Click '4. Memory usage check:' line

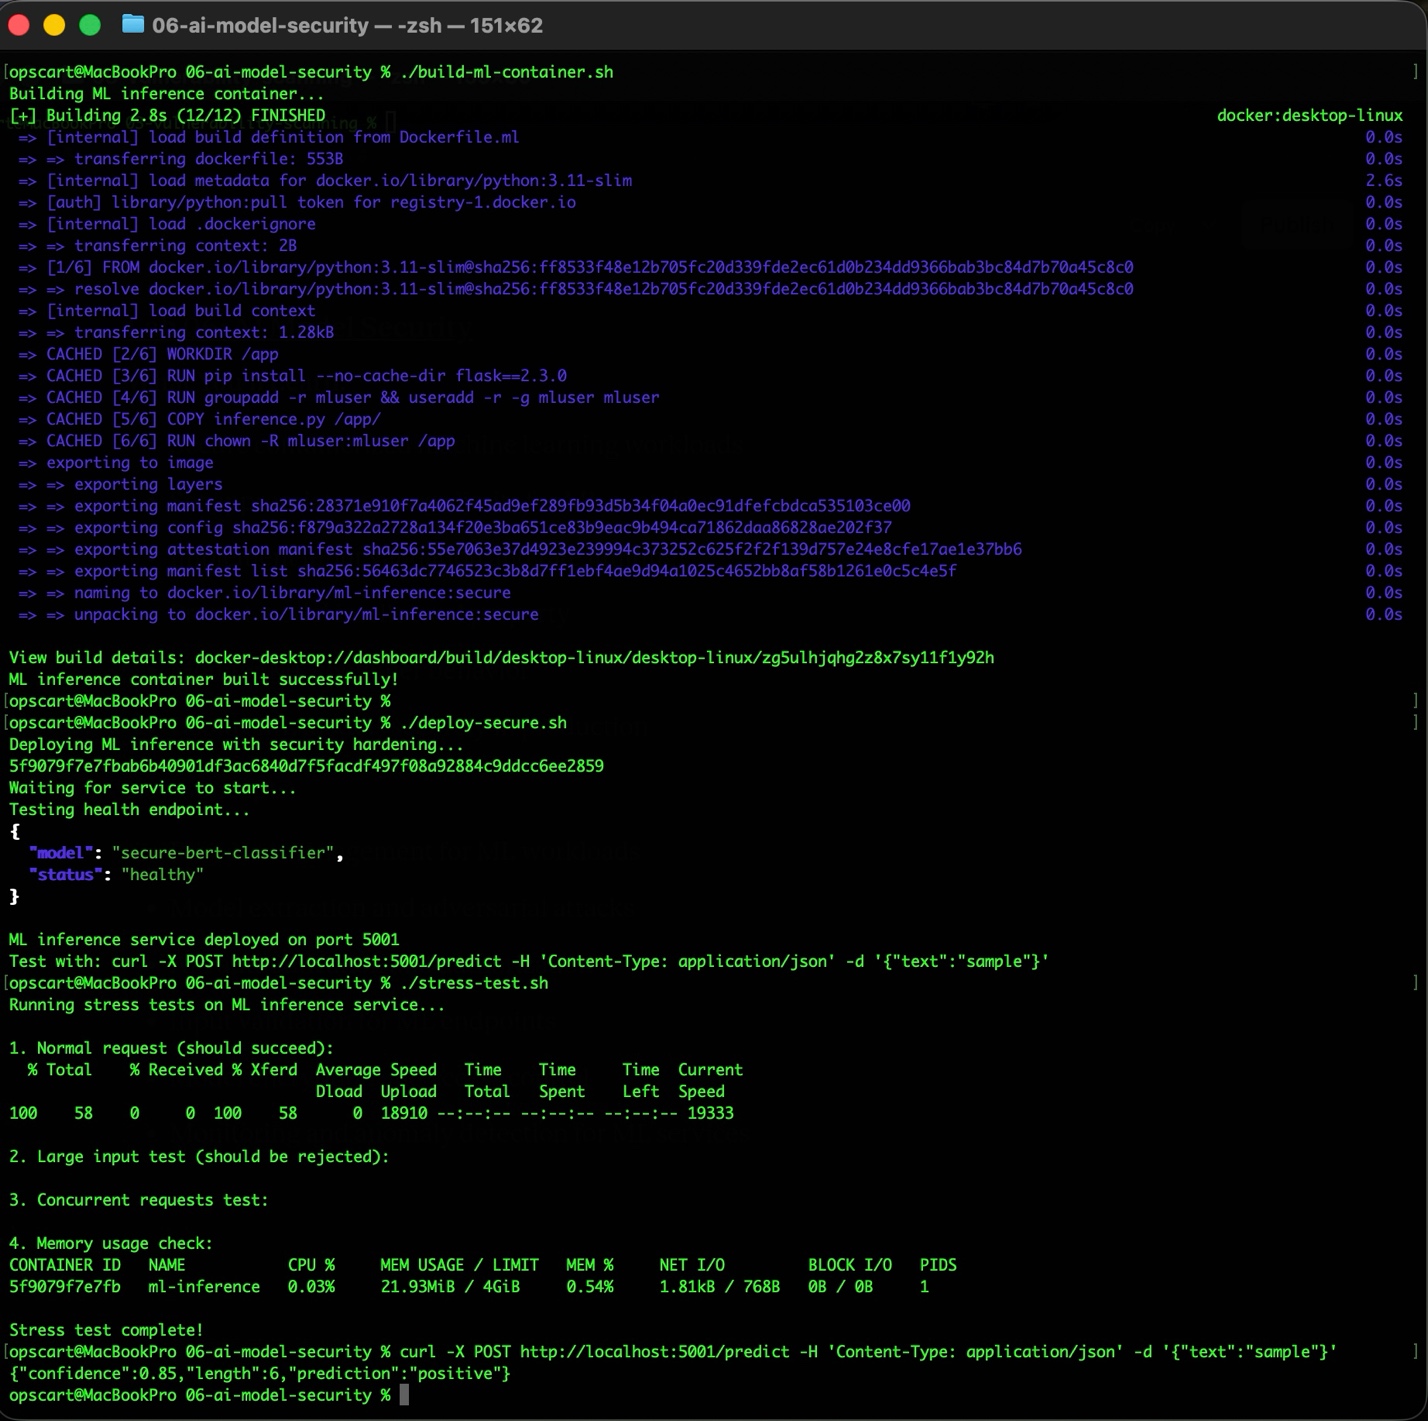(111, 1243)
